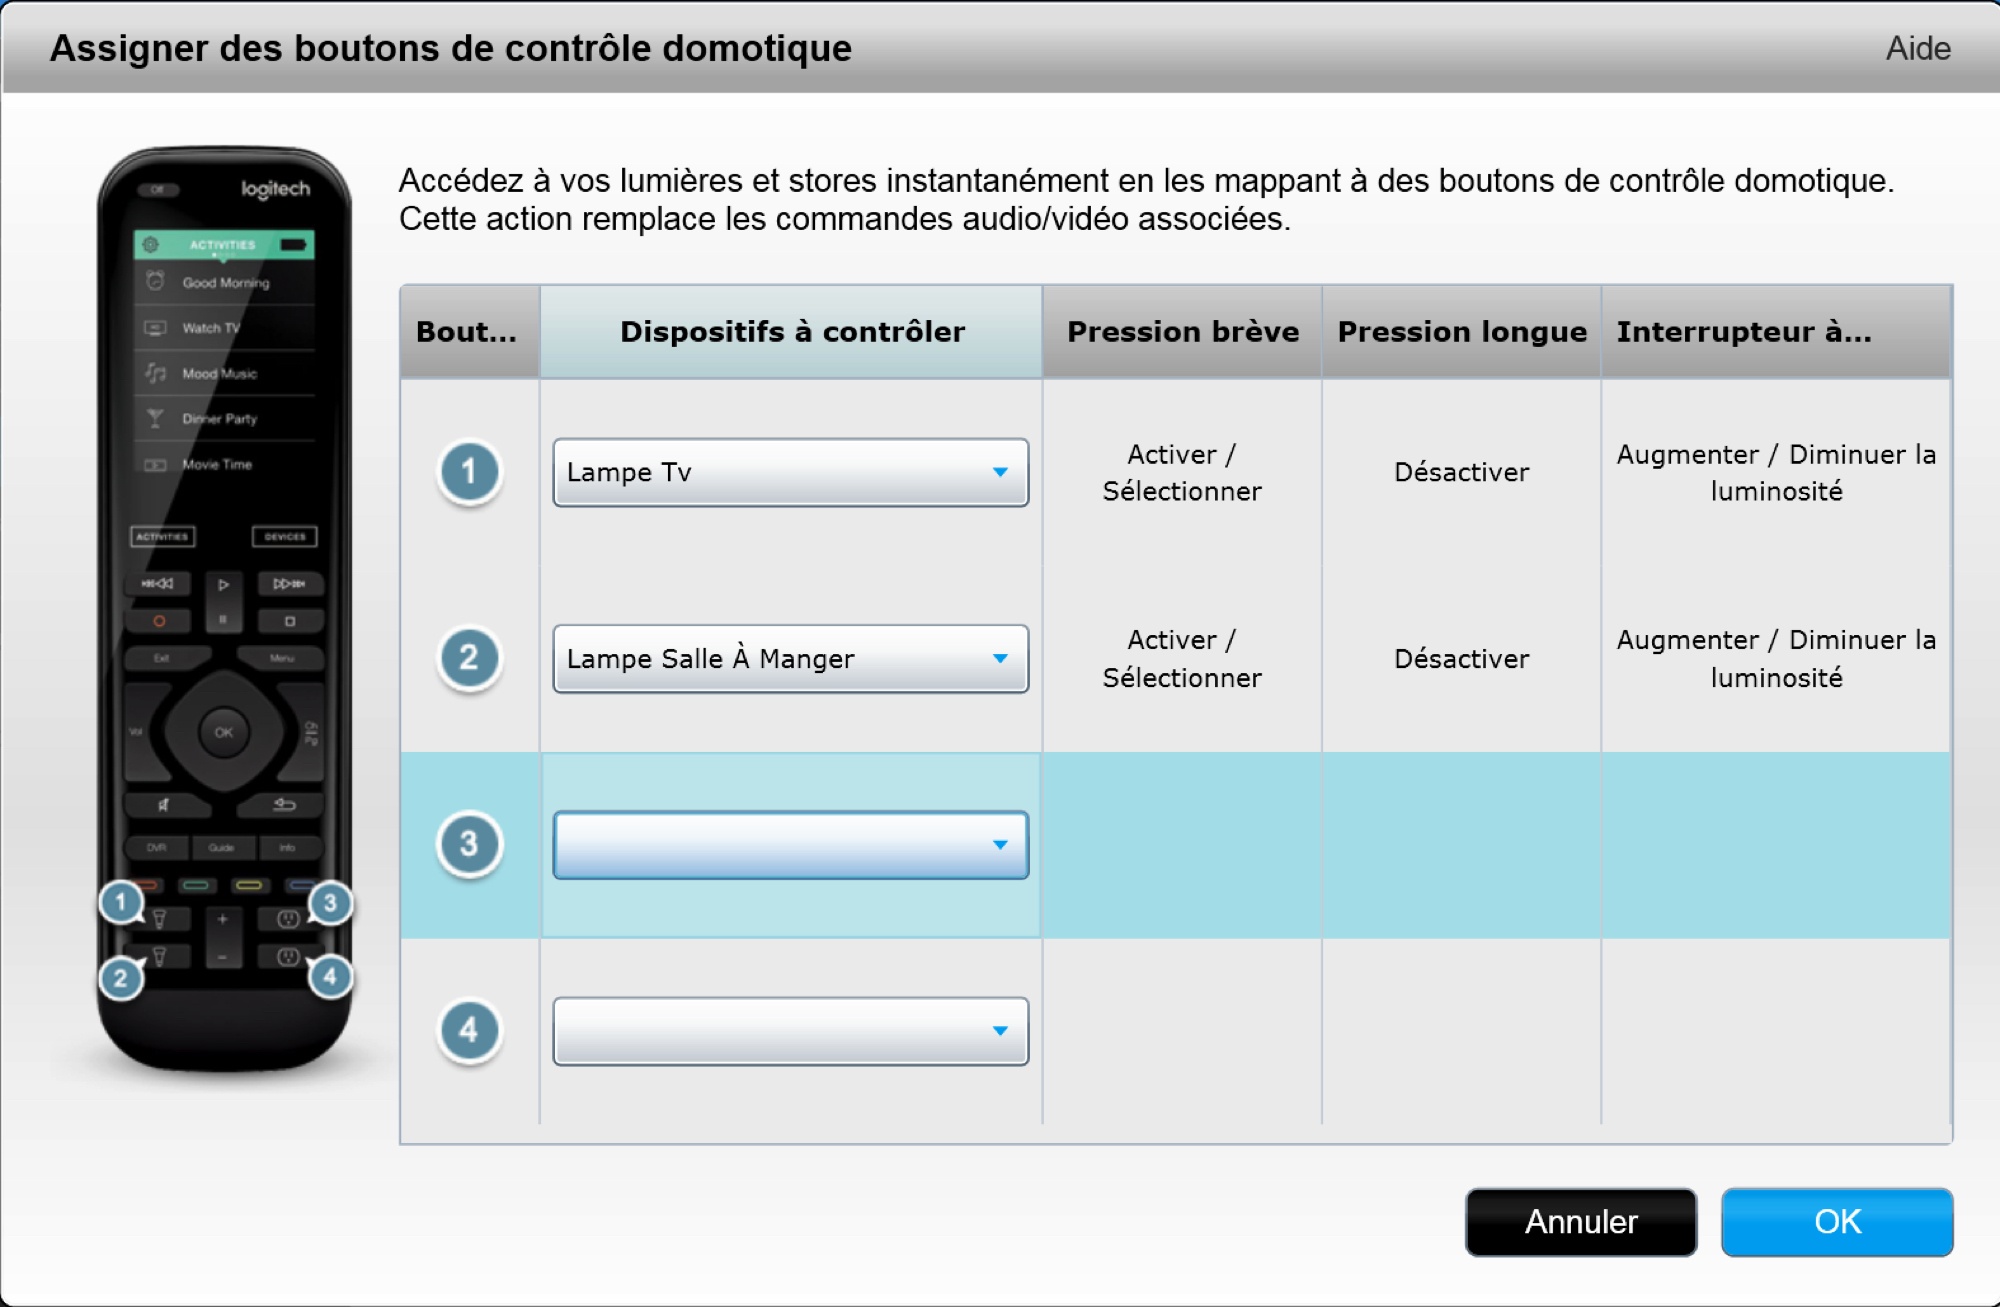Expand the empty dropdown for button 3
This screenshot has width=2000, height=1307.
(x=790, y=845)
